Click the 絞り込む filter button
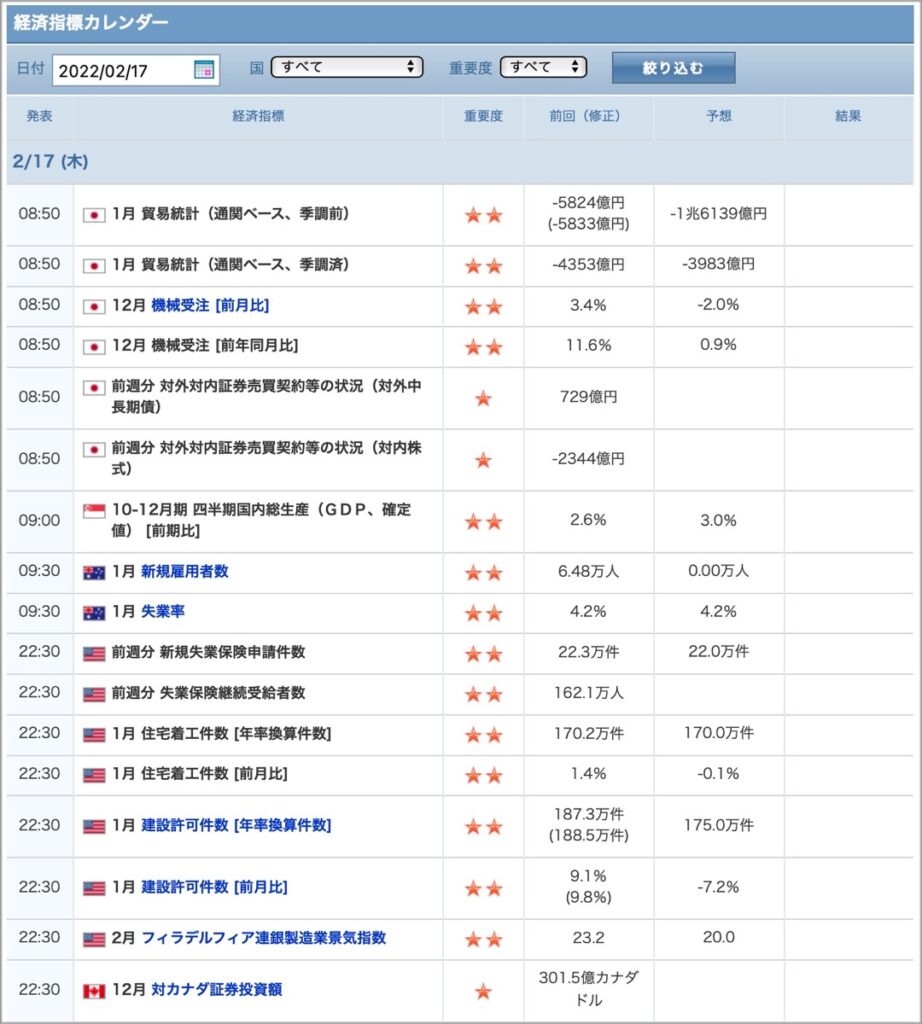 [x=673, y=68]
